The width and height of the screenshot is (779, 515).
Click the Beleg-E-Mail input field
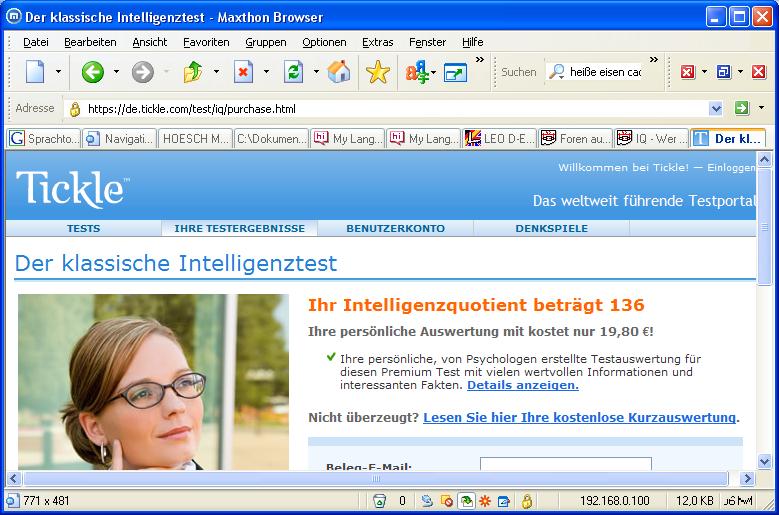566,464
